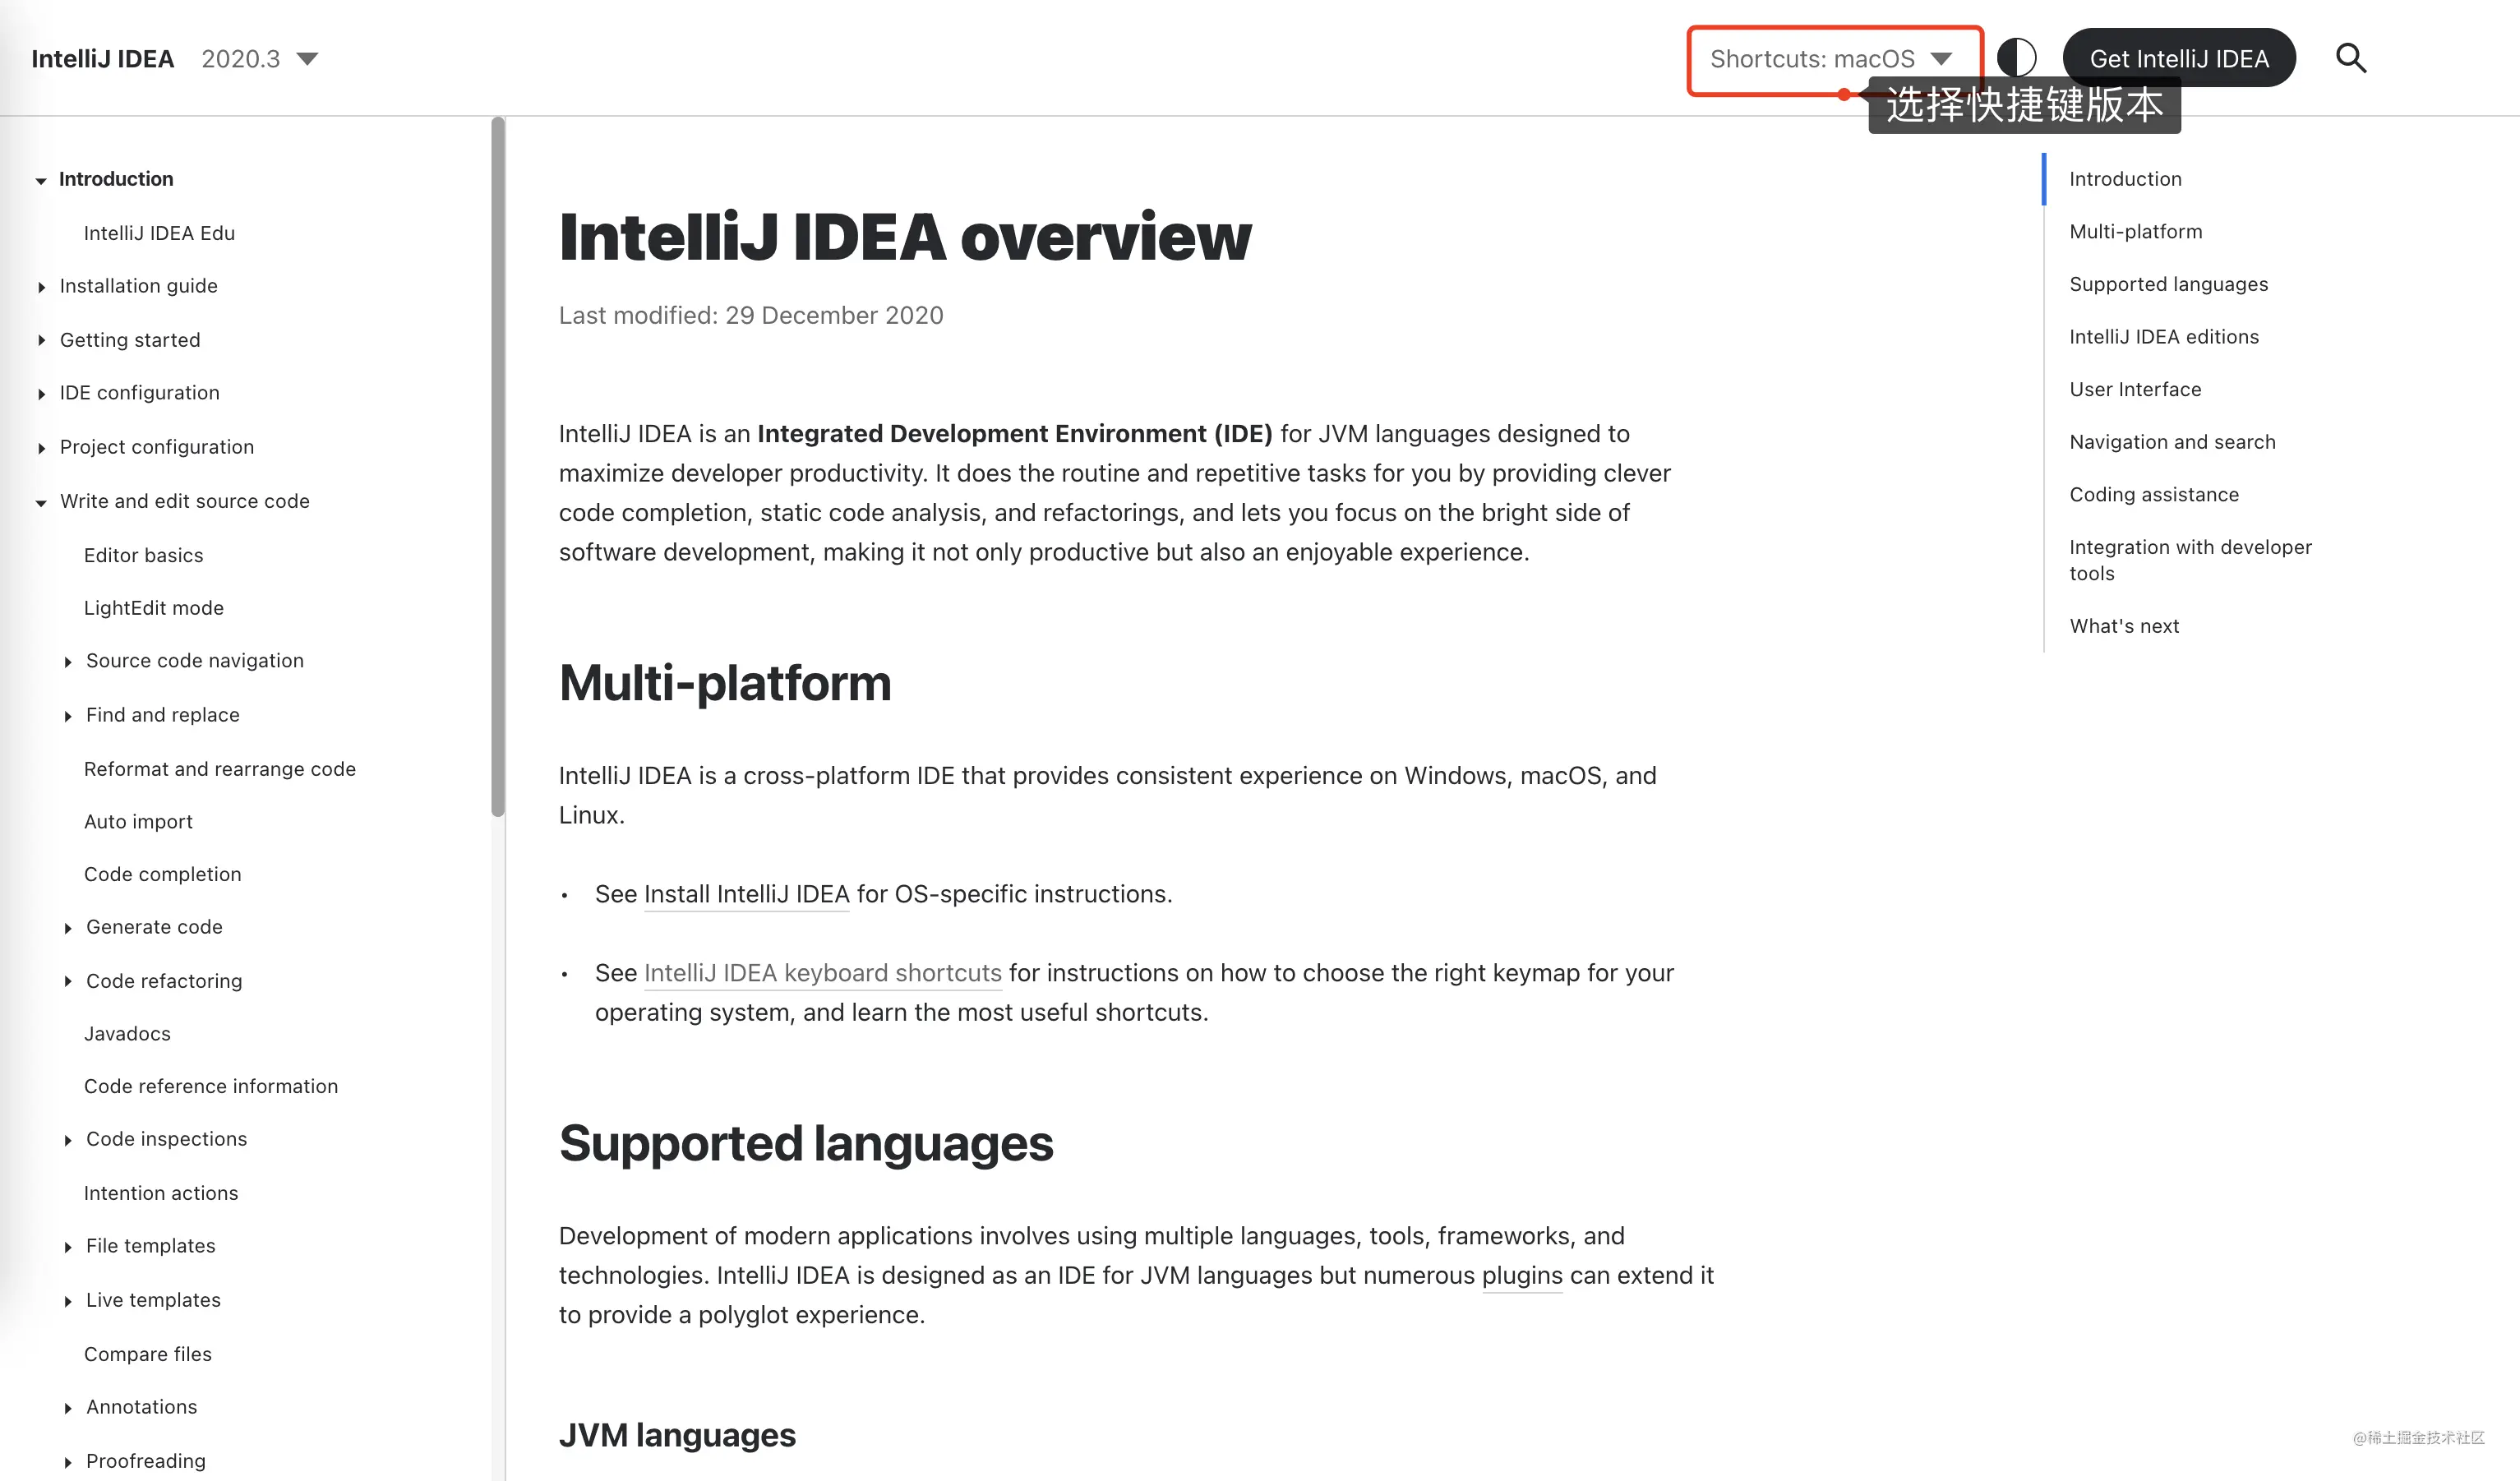Jump to User Interface section

(2135, 389)
